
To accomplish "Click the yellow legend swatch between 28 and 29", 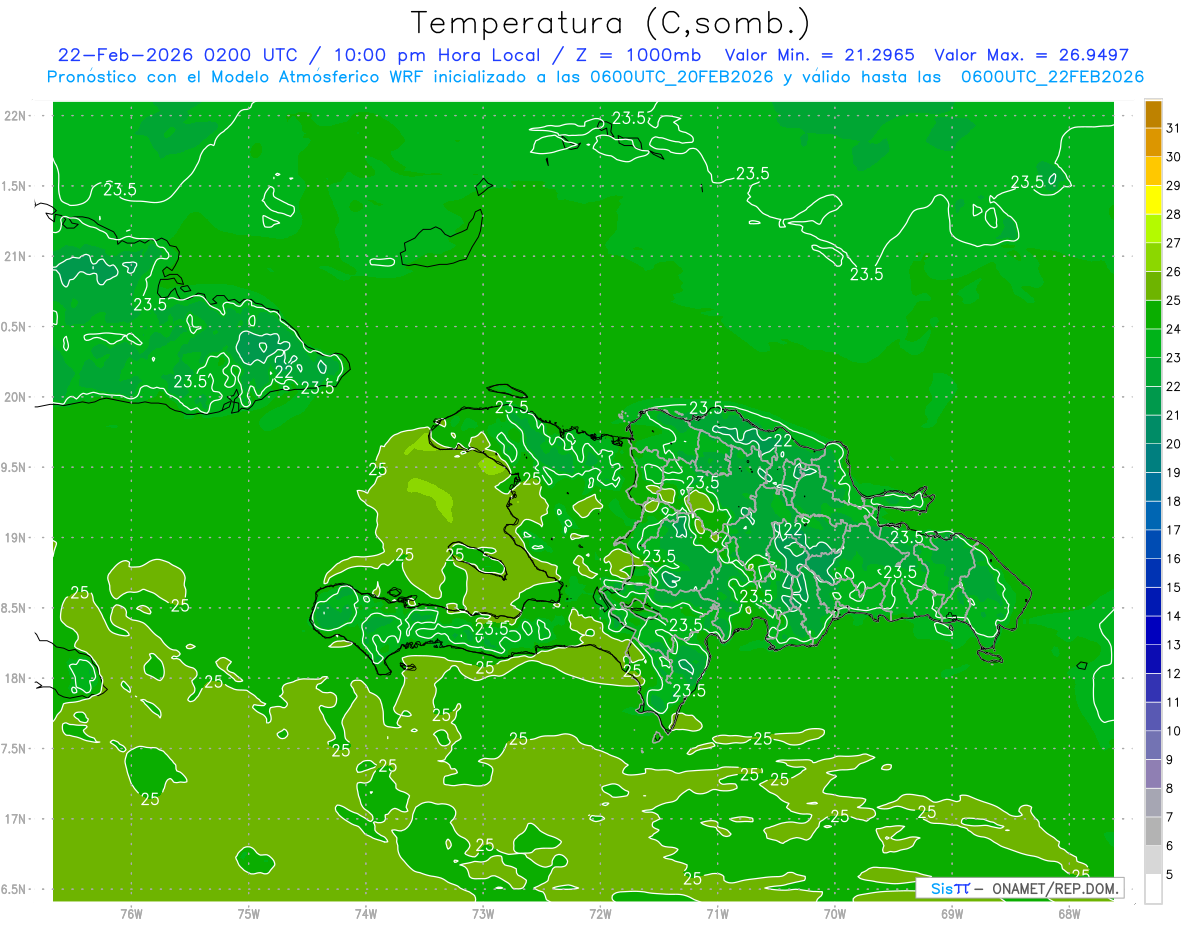I will [x=1153, y=200].
